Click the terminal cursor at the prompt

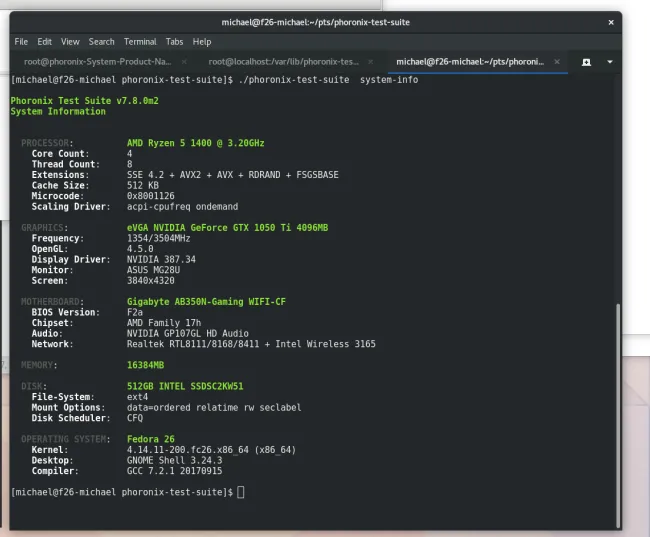coord(241,492)
